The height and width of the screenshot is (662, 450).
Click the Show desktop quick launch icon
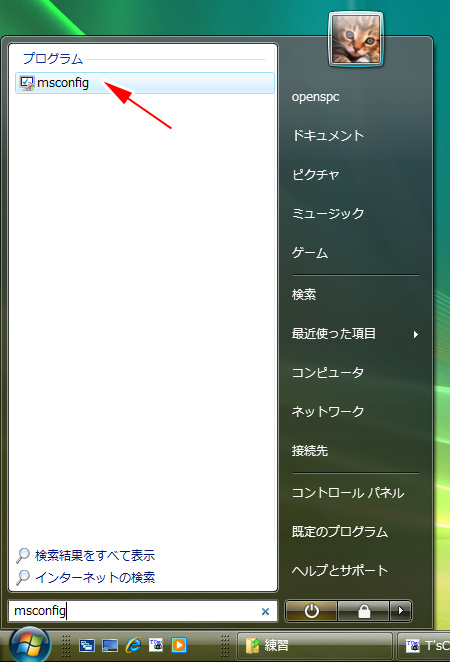110,645
